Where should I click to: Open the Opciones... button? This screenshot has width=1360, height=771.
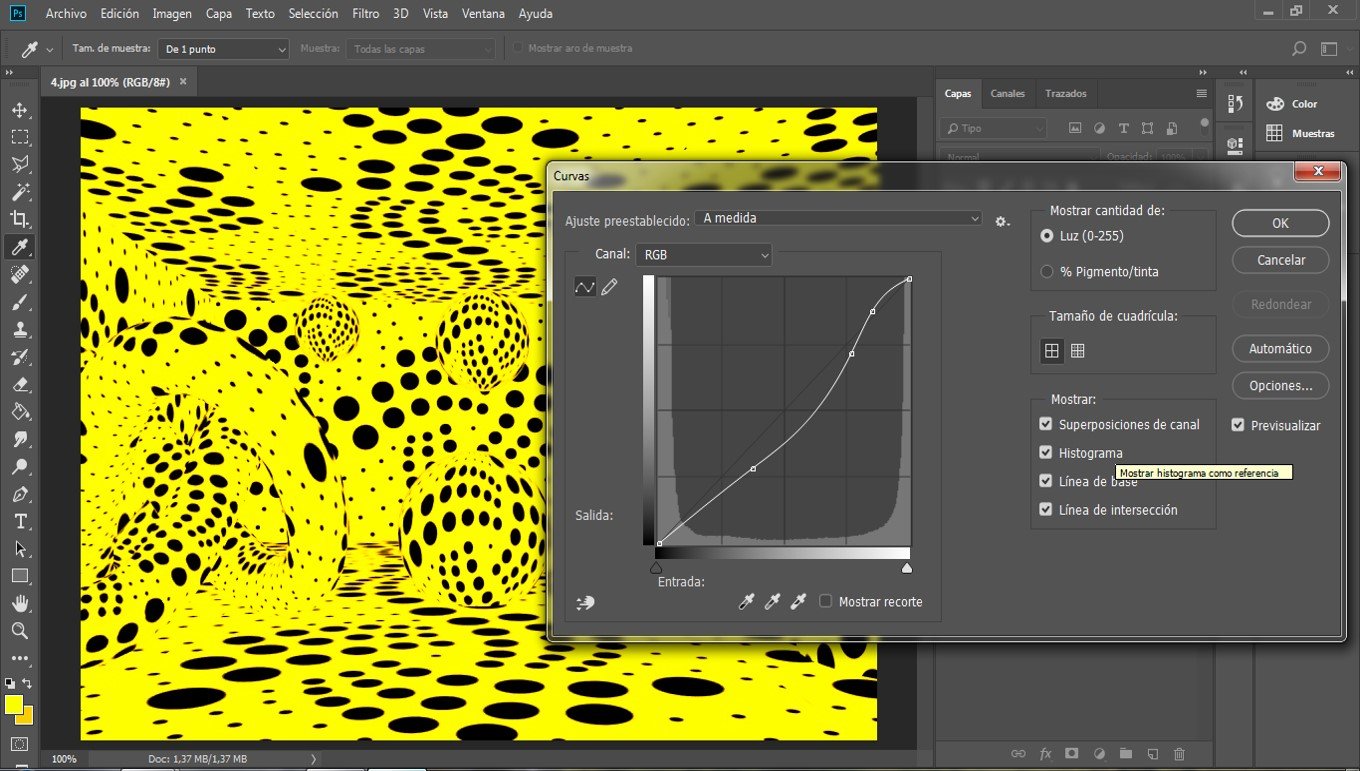pyautogui.click(x=1280, y=385)
